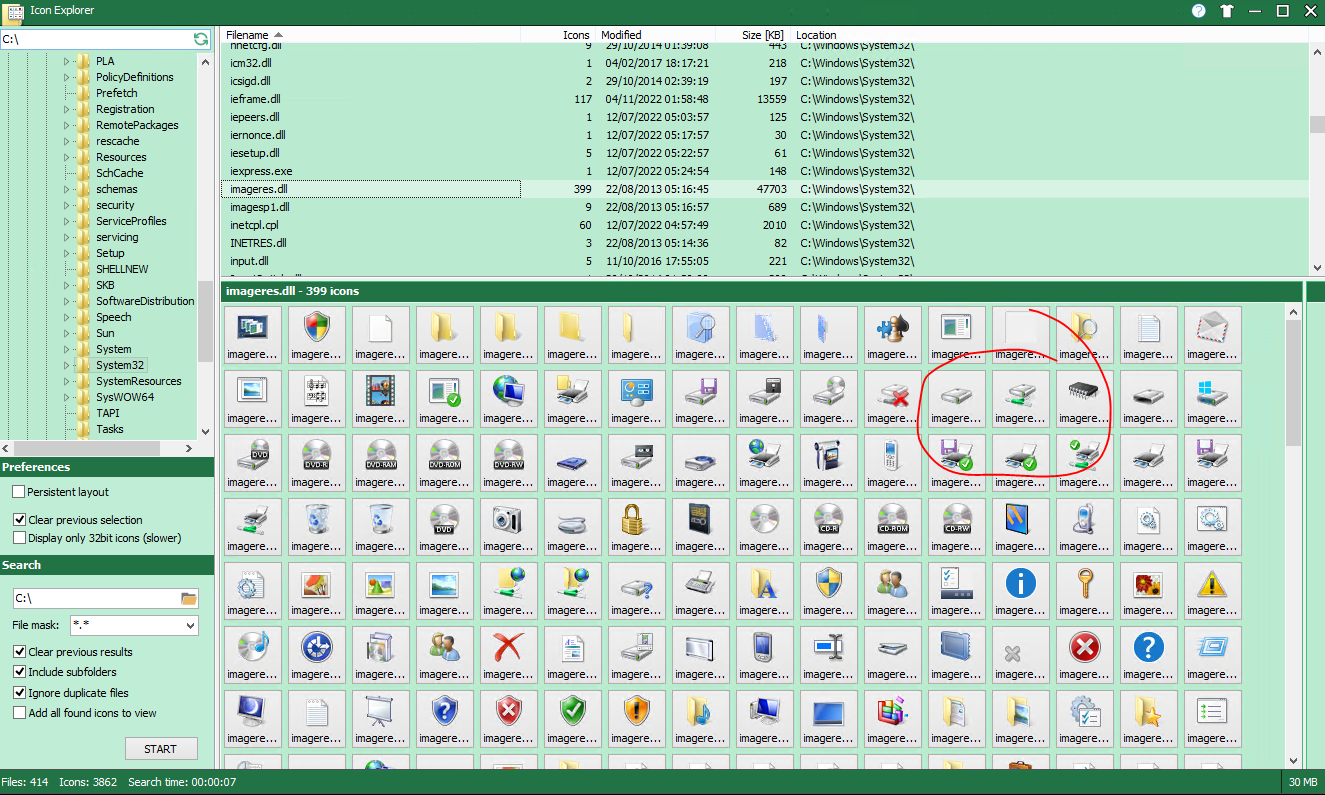Screen dimensions: 1325x795
Task: Expand the RemotePackages folder node
Action: point(67,125)
